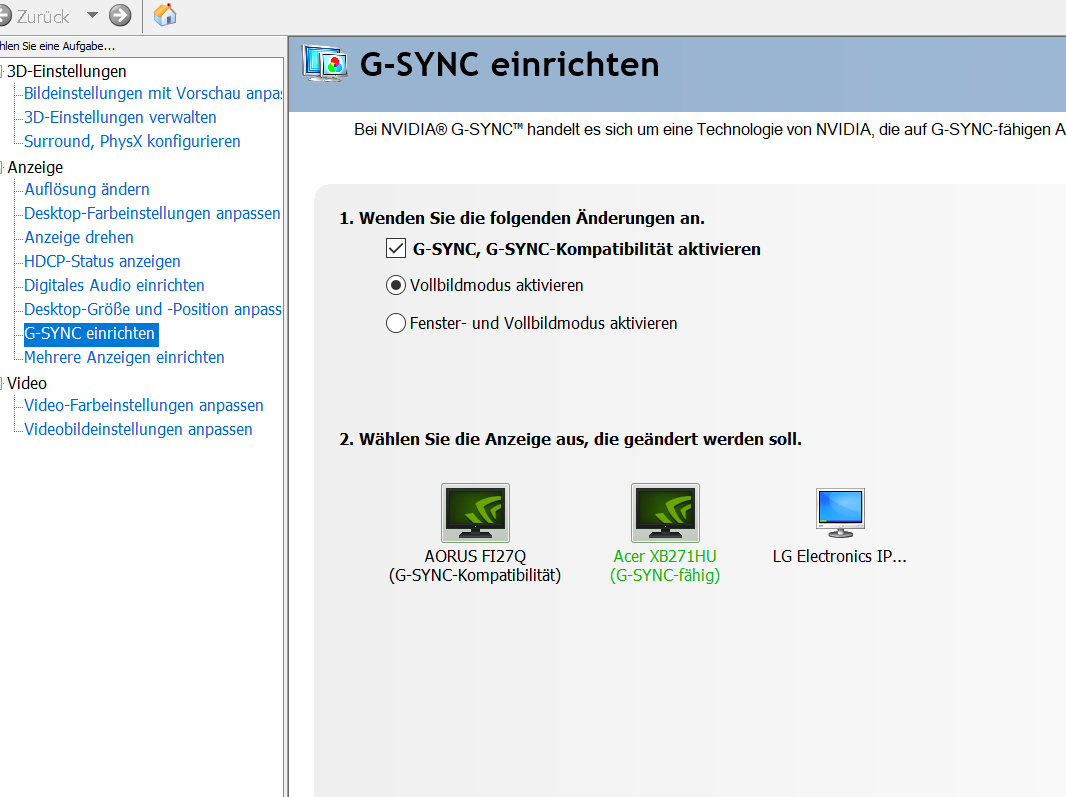1066x797 pixels.
Task: Open Video-Farbeinstellungen anpassen
Action: pyautogui.click(x=143, y=405)
